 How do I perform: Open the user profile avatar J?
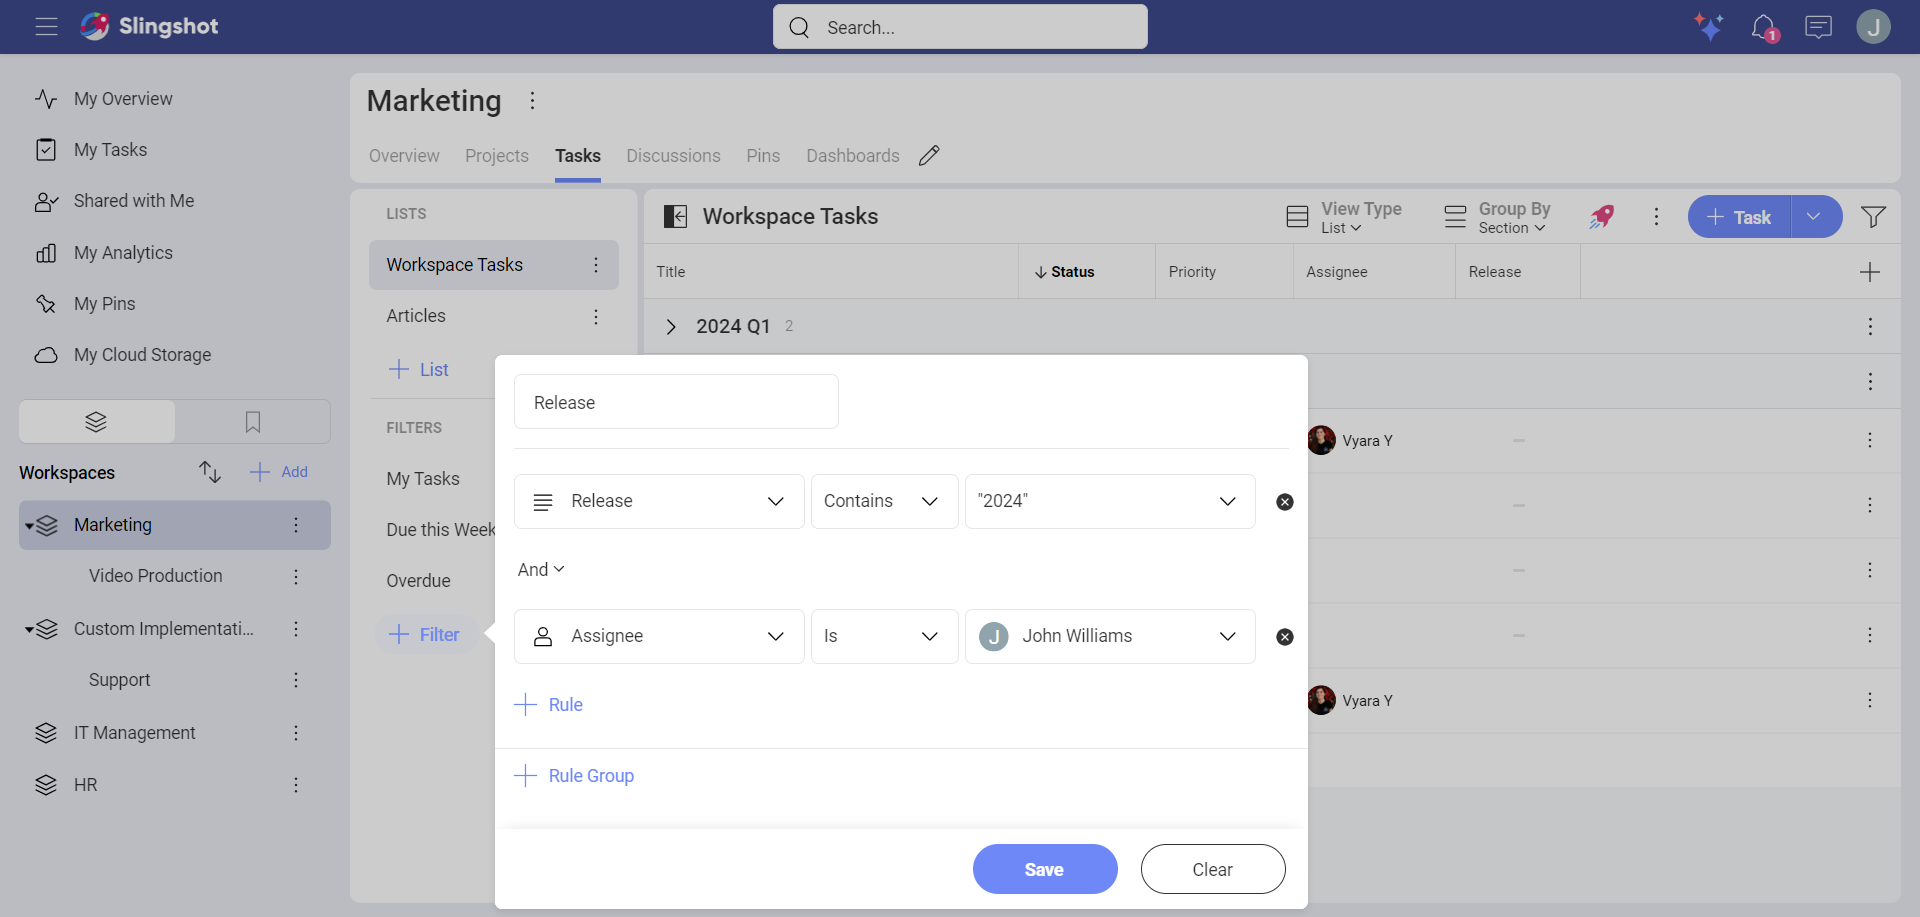pos(1873,27)
